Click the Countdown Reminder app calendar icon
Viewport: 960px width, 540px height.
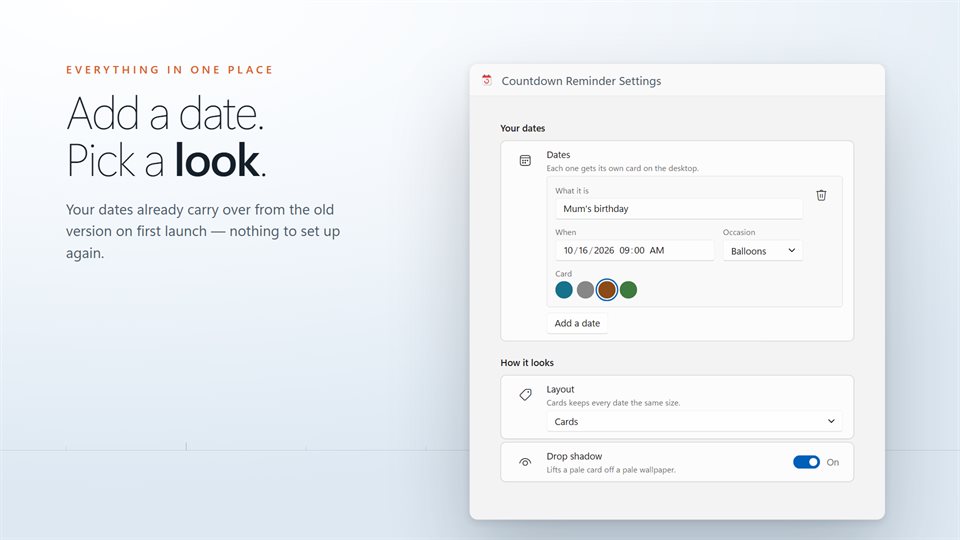487,80
